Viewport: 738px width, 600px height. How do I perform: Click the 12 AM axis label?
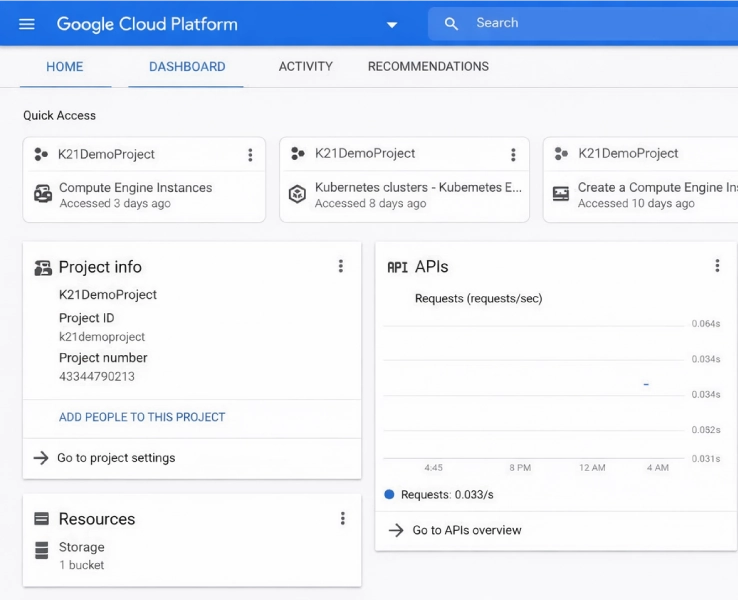[x=592, y=468]
